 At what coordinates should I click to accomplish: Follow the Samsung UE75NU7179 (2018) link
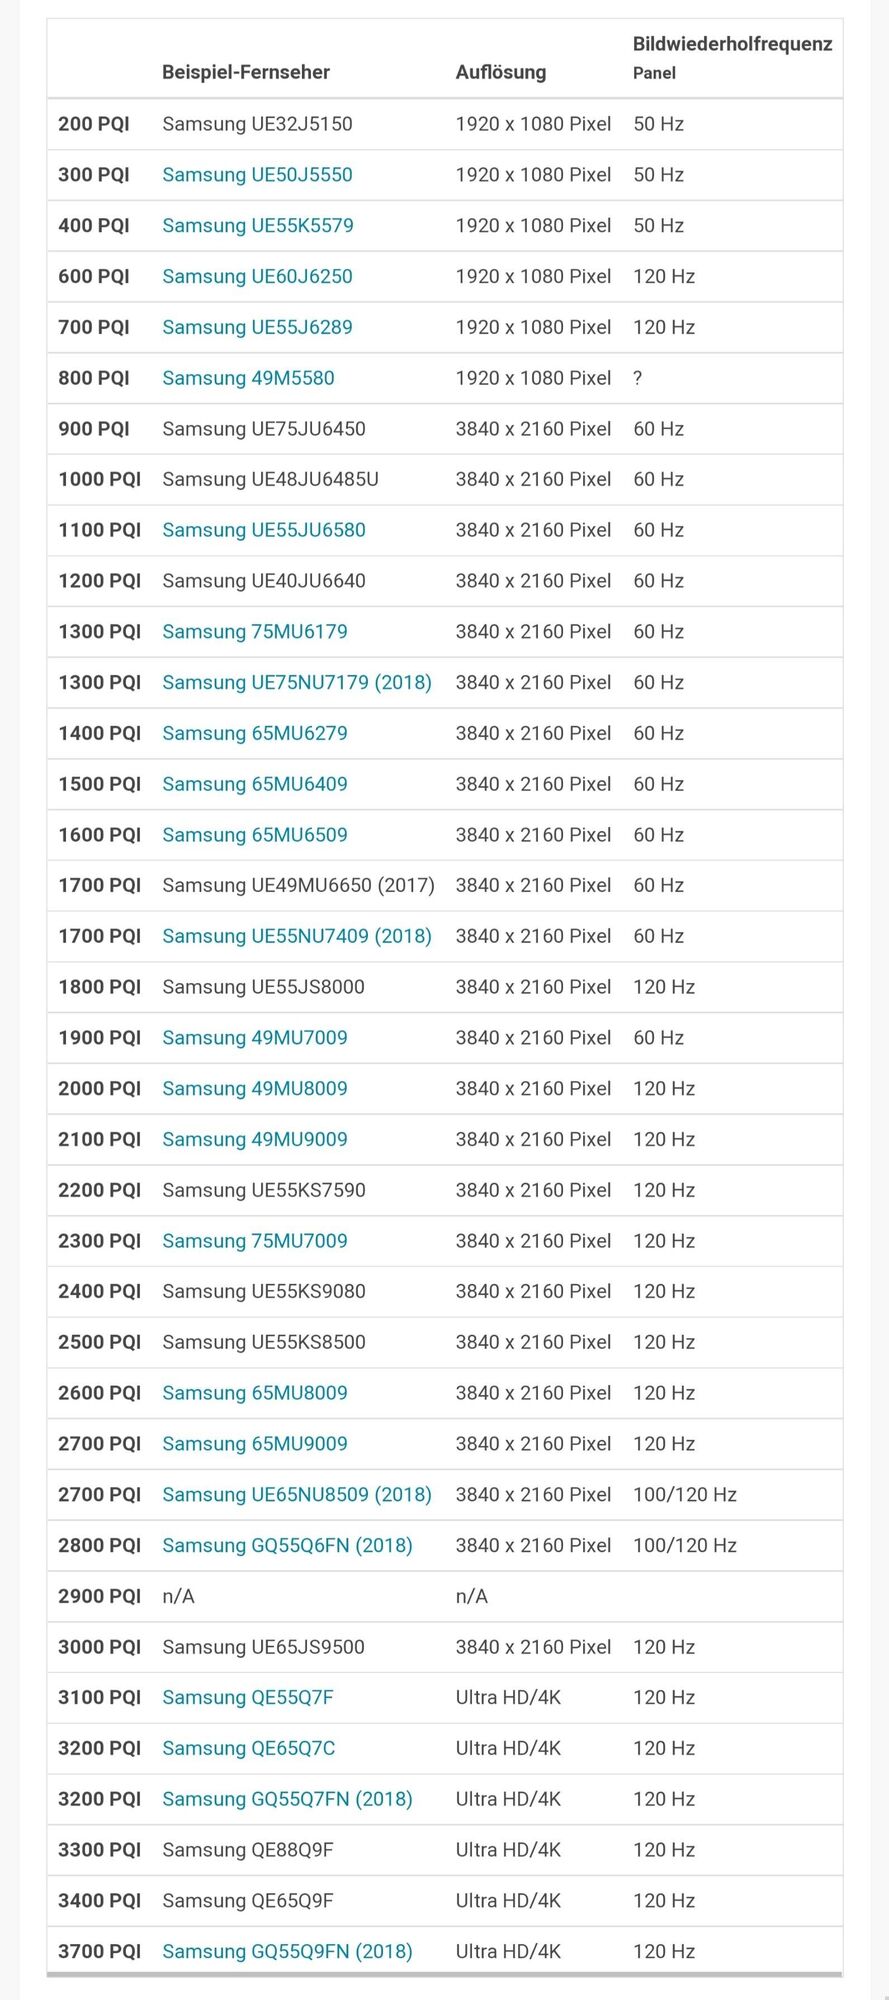click(x=297, y=682)
